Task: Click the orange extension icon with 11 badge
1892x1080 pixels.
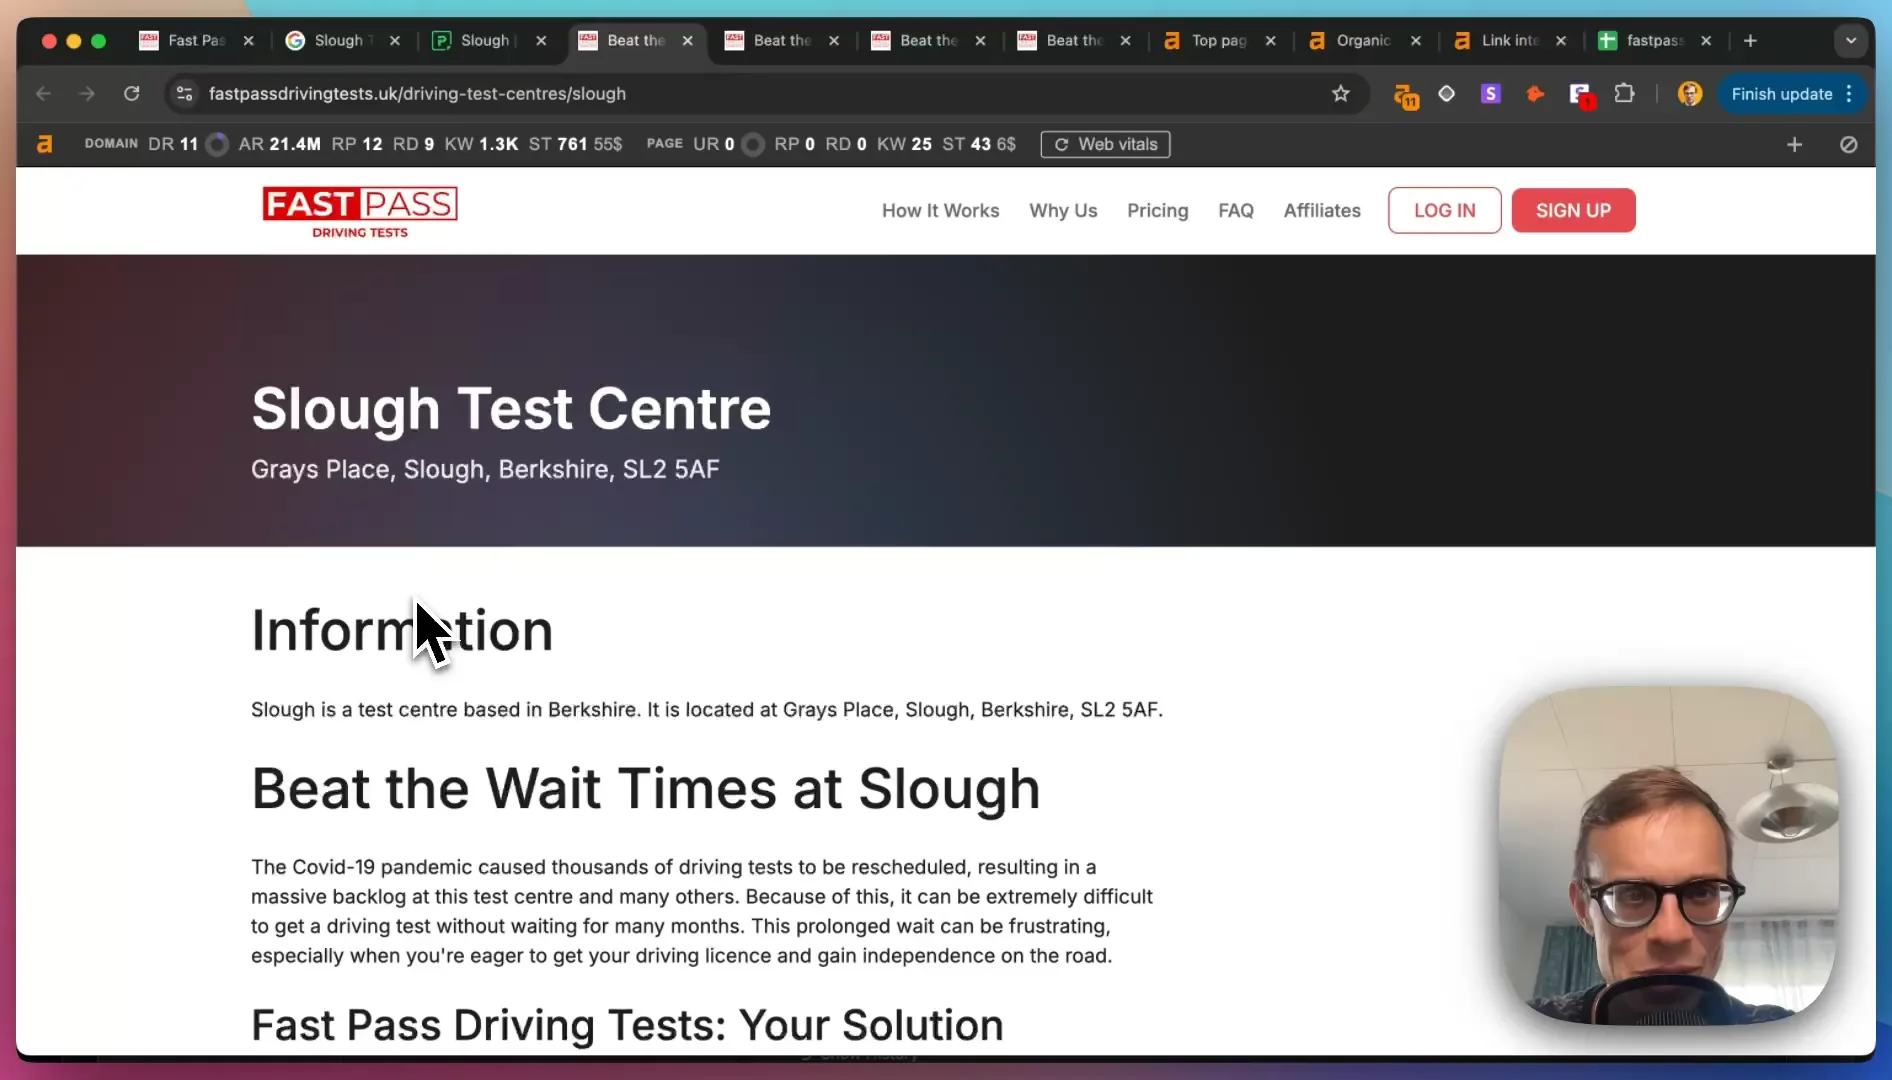Action: coord(1406,95)
